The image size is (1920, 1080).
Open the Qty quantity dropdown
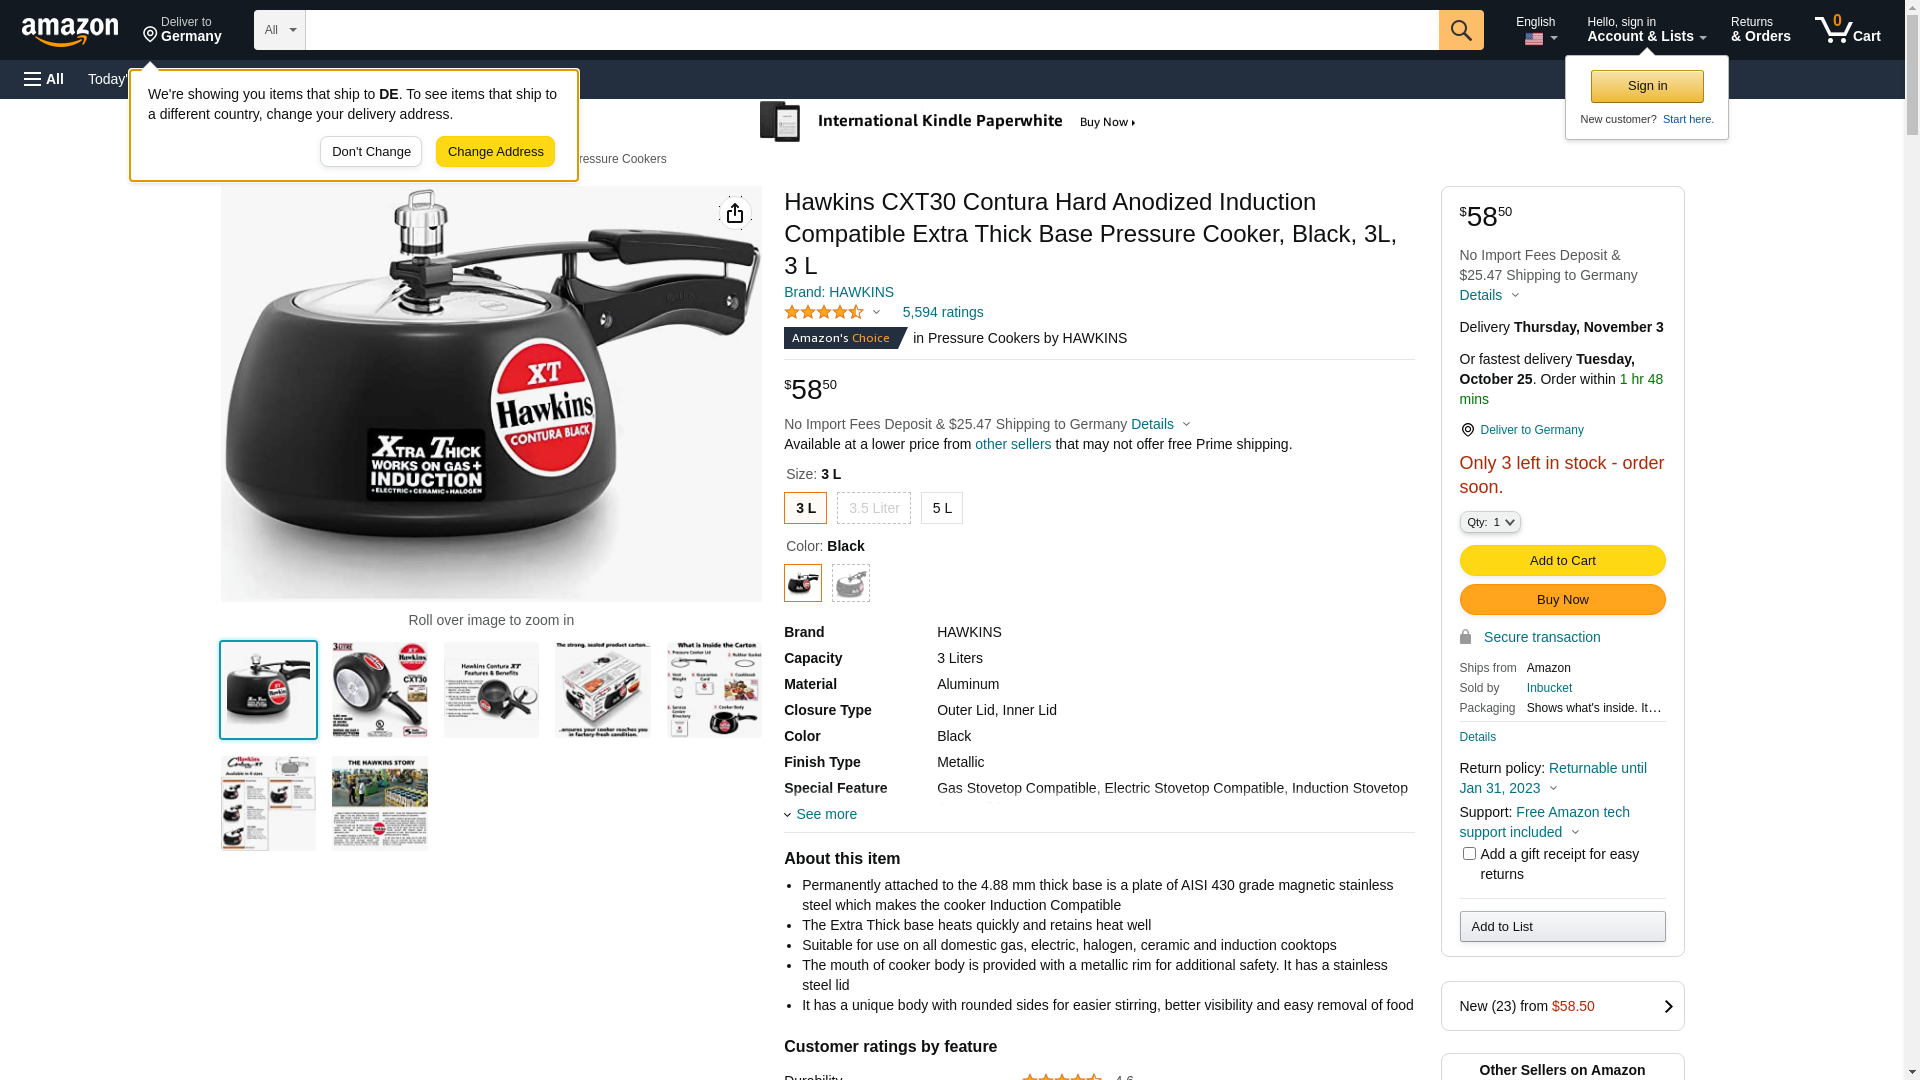click(x=1490, y=522)
